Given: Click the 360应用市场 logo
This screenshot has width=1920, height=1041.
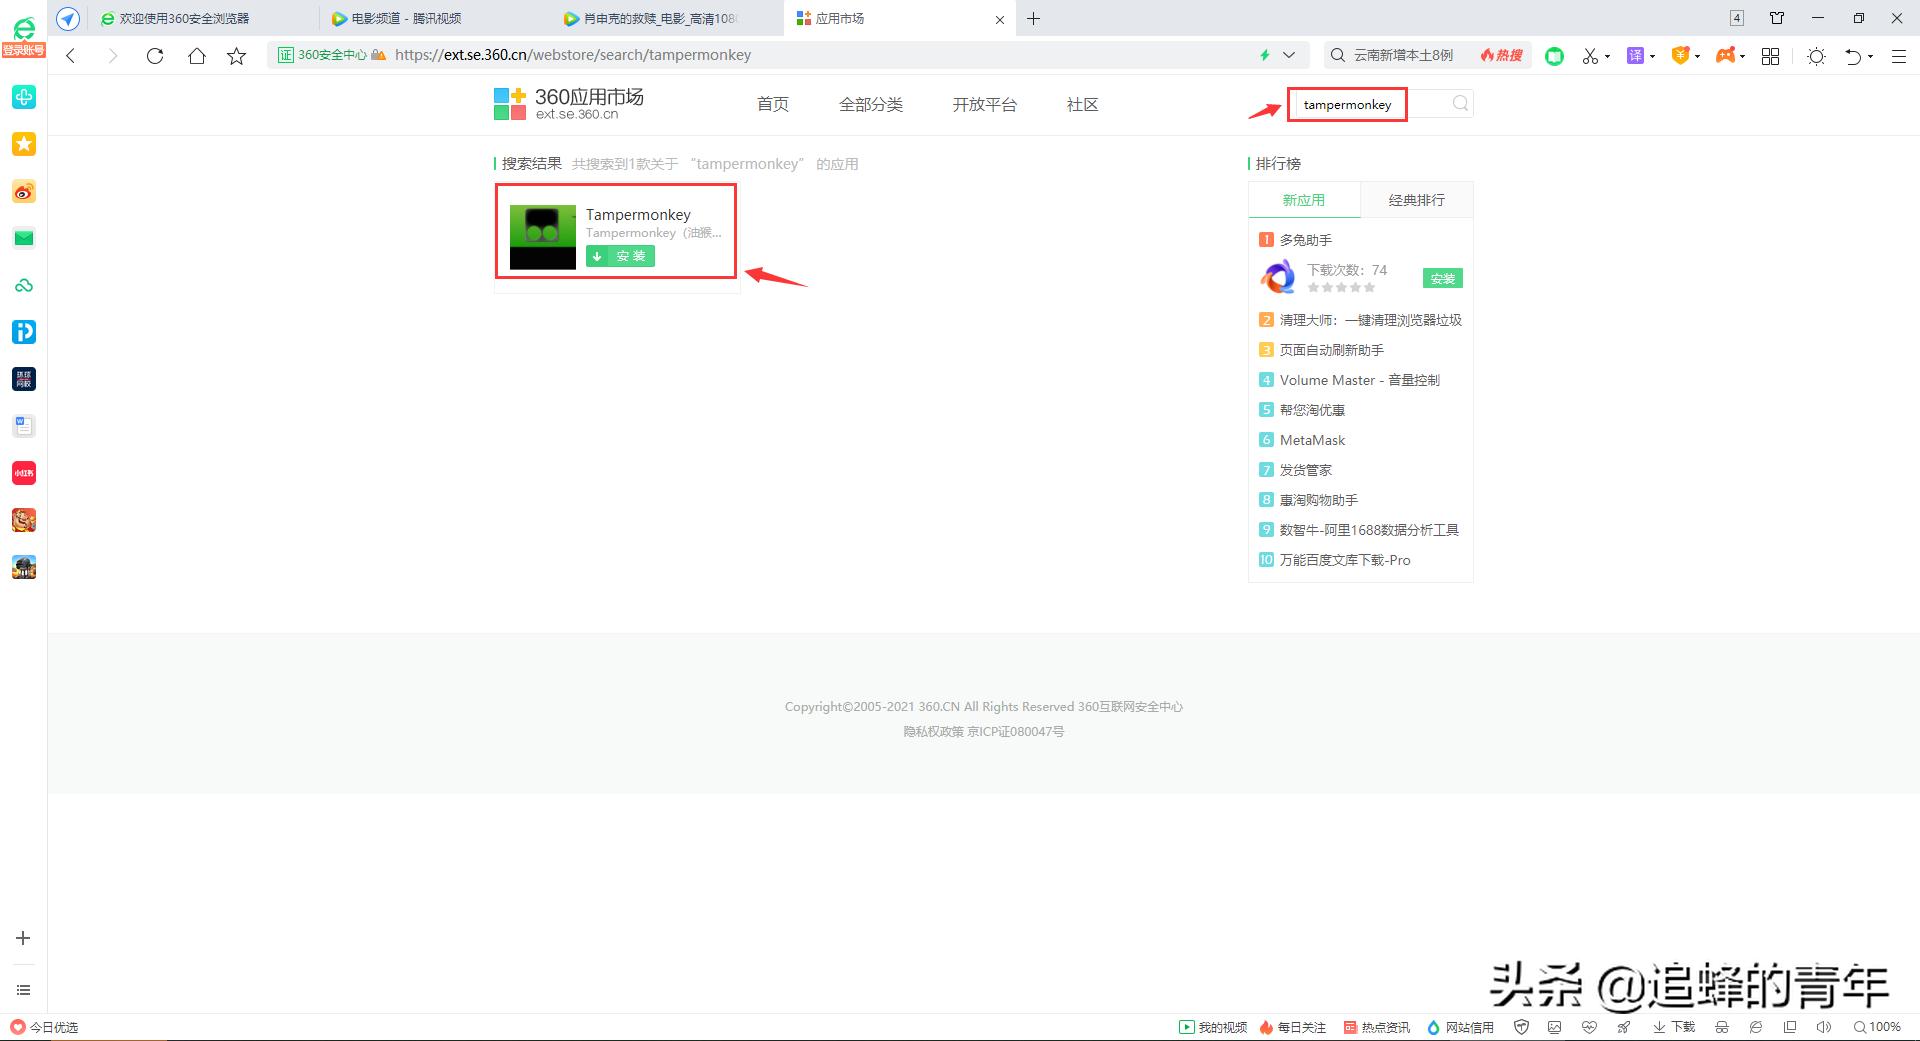Looking at the screenshot, I should click(x=568, y=103).
